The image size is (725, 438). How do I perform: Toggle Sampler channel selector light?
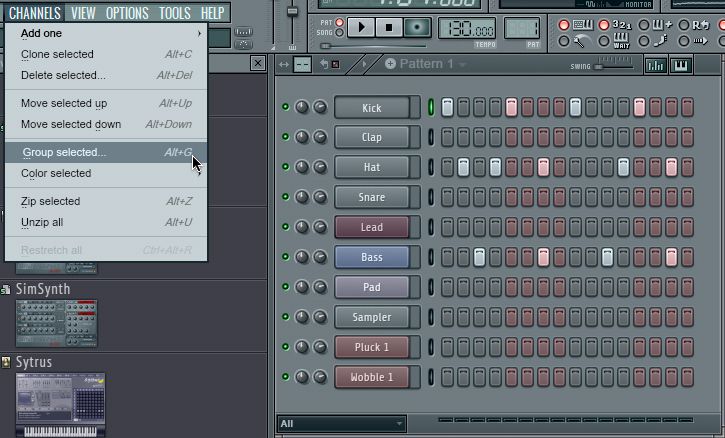[x=431, y=317]
